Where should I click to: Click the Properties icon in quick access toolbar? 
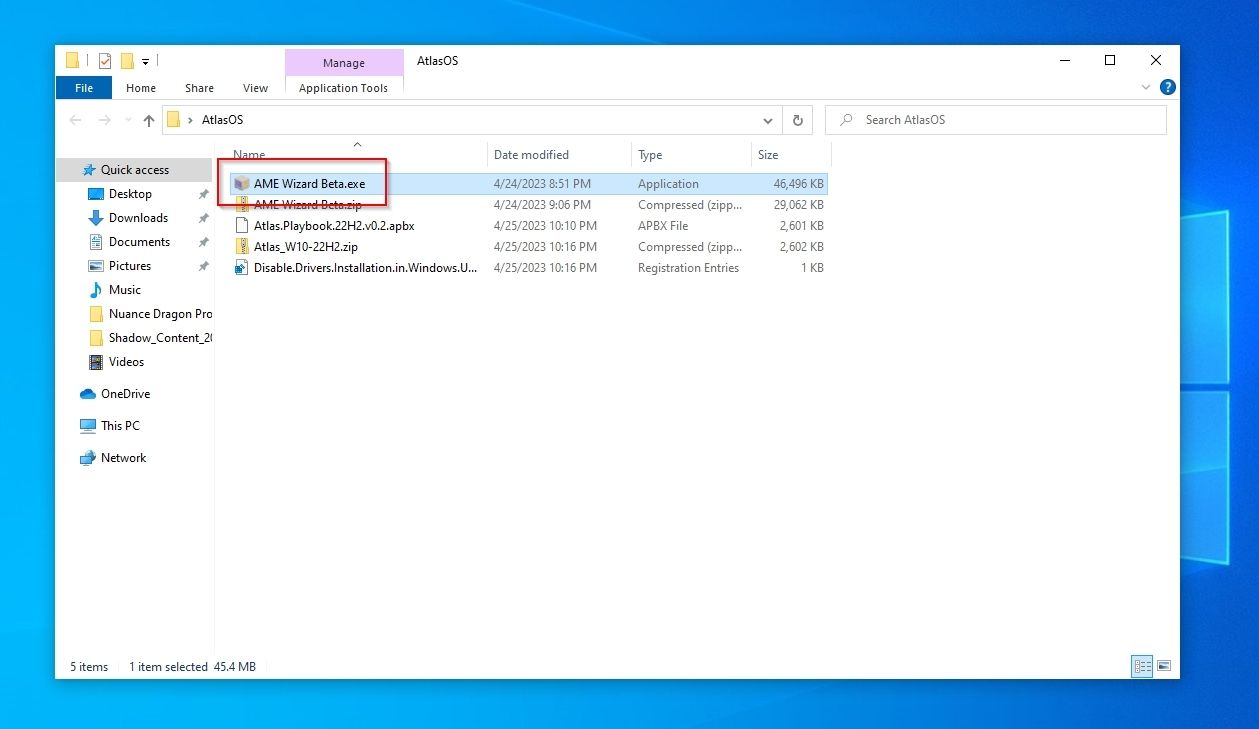[x=105, y=61]
